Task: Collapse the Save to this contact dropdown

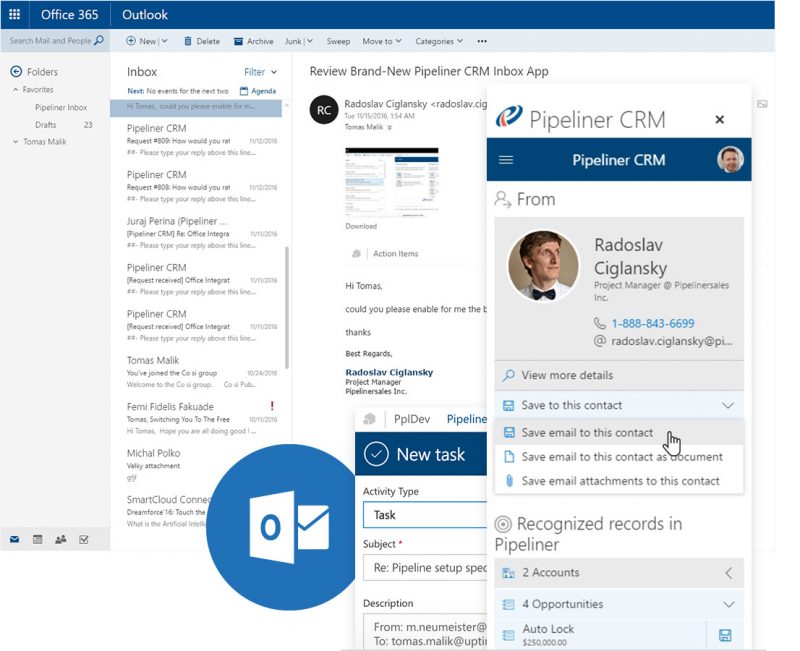Action: tap(728, 405)
